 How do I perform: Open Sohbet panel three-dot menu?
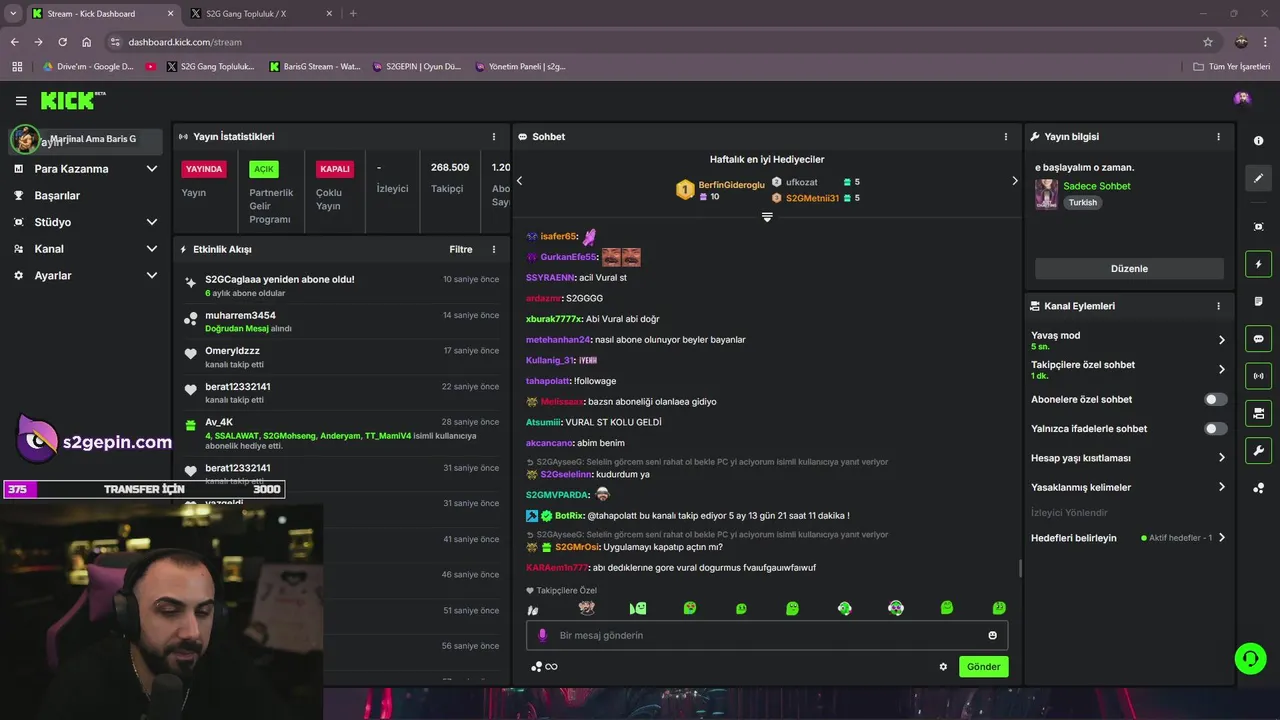coord(1006,137)
